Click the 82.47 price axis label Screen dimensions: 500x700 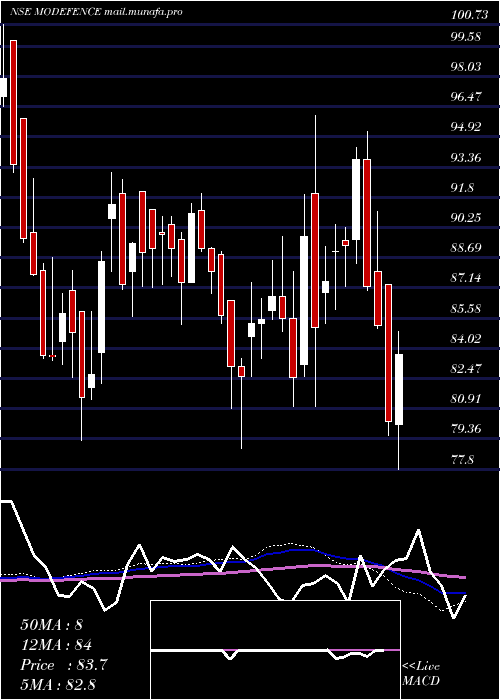pyautogui.click(x=466, y=369)
